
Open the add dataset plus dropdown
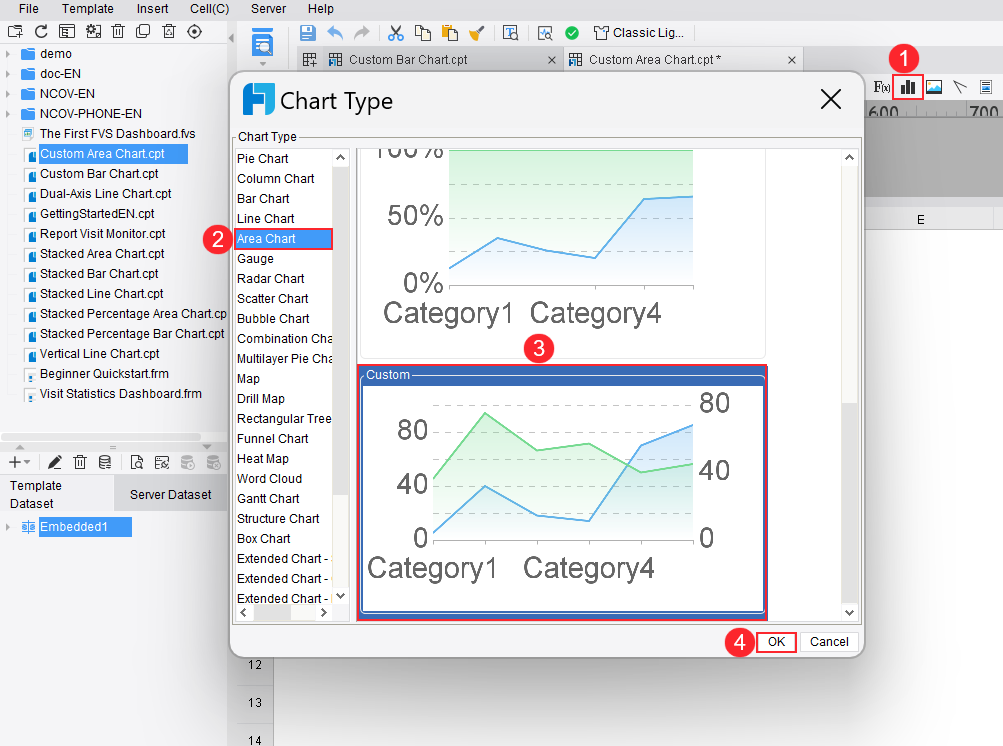tap(19, 462)
